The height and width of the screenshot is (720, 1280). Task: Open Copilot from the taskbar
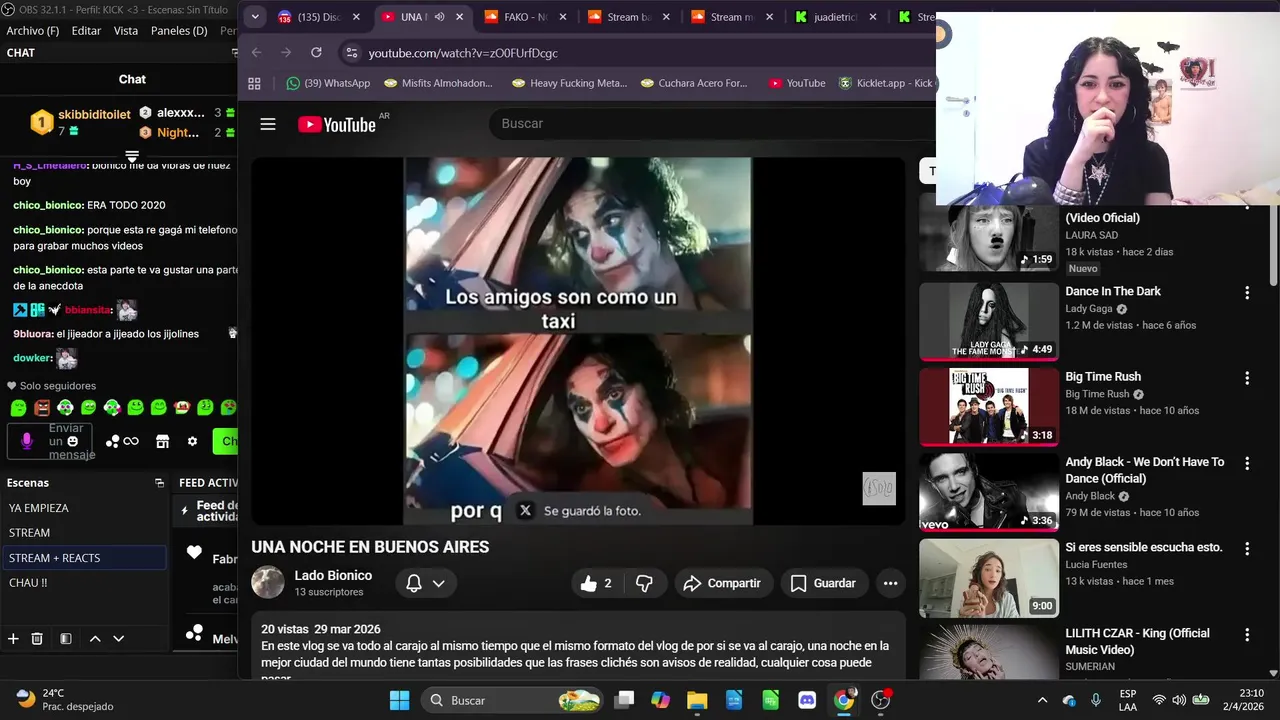[660, 700]
